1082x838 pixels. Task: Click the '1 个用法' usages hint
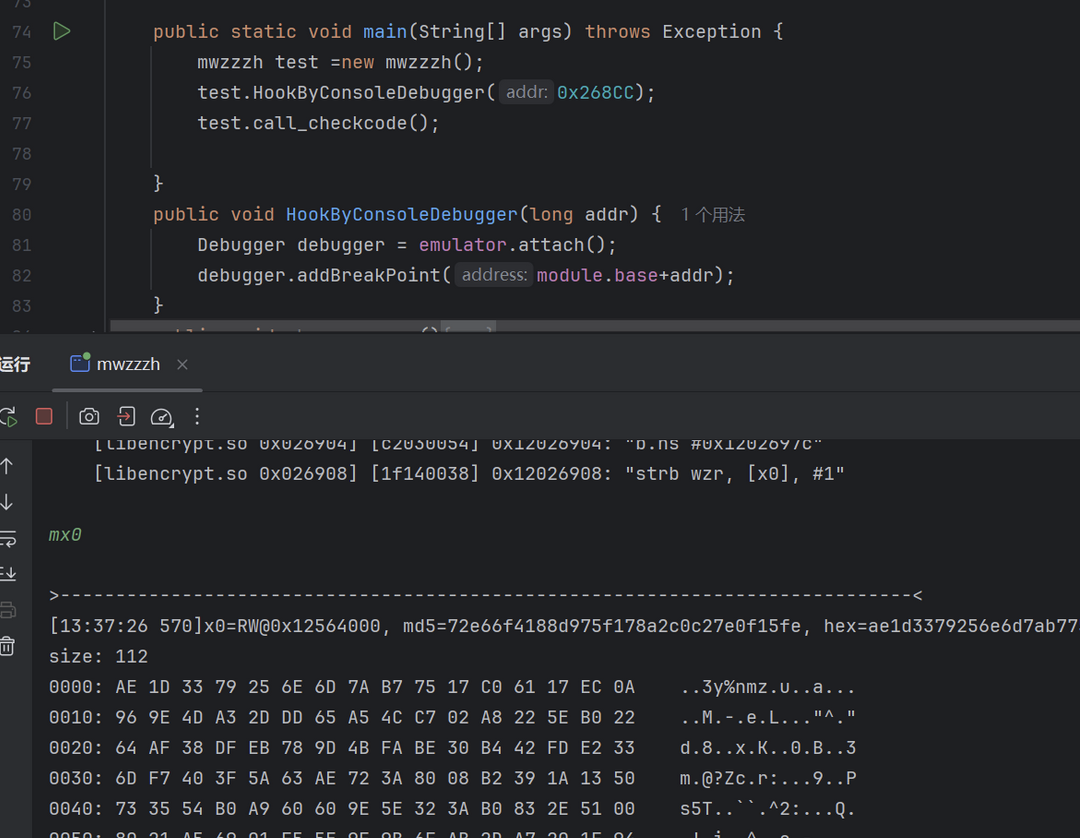713,215
